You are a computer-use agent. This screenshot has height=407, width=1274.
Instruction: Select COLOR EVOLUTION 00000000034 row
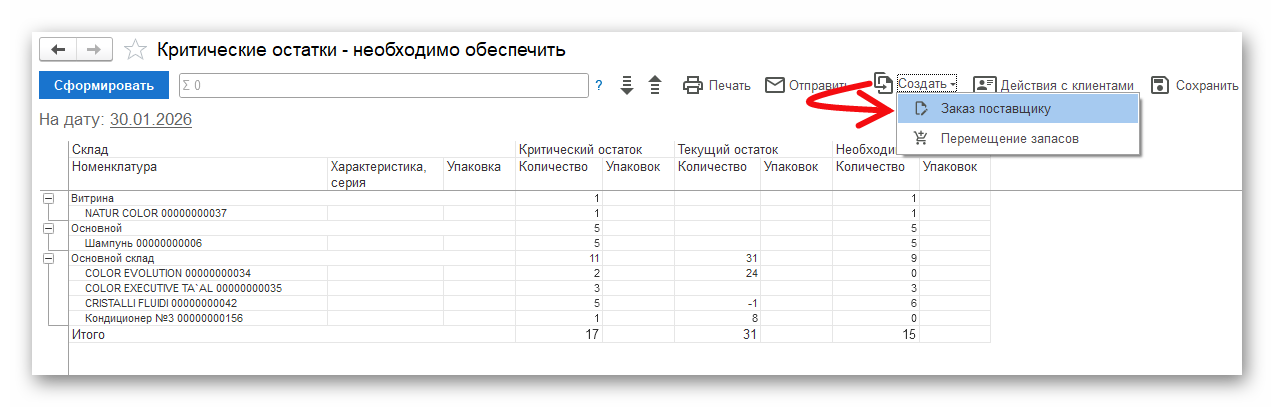coord(530,274)
